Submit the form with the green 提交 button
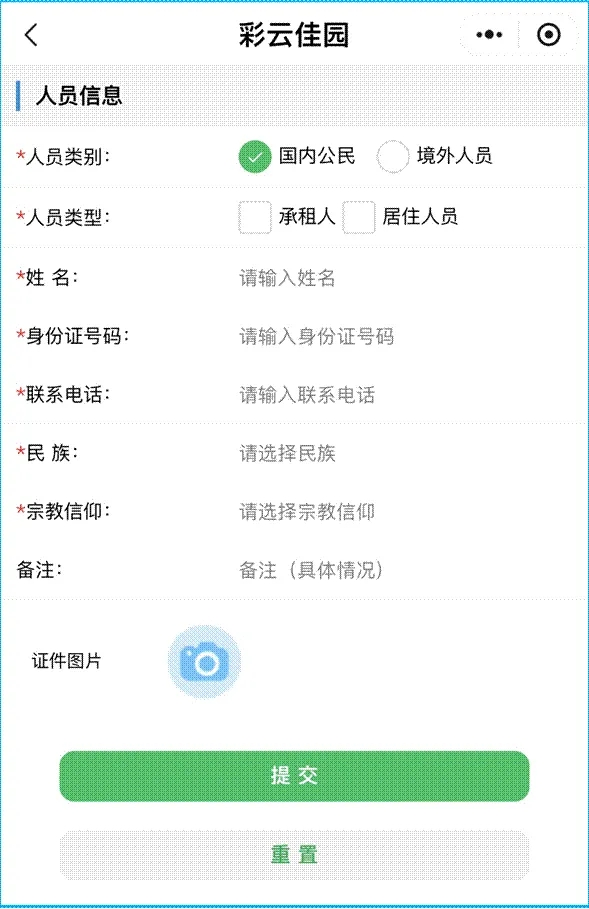This screenshot has width=589, height=909. pyautogui.click(x=294, y=776)
